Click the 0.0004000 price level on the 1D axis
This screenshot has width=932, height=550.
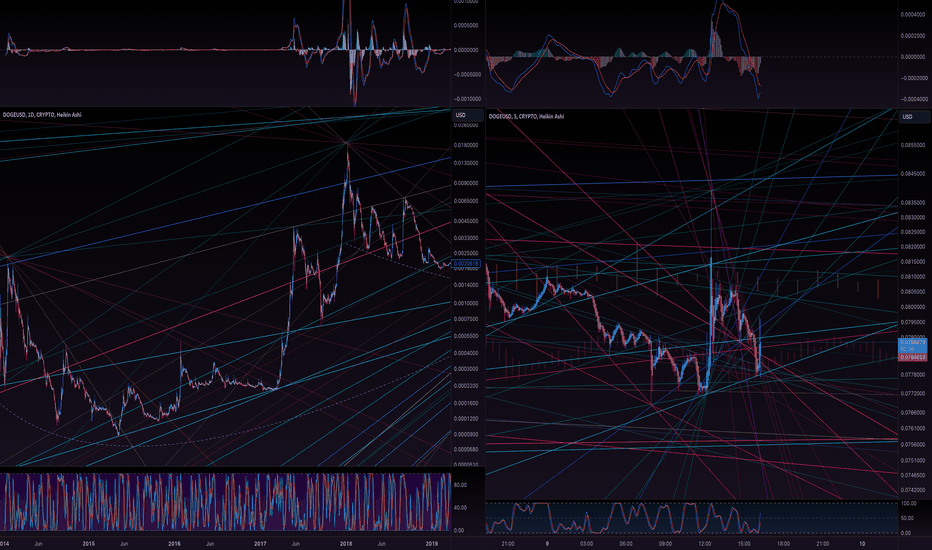pyautogui.click(x=465, y=353)
